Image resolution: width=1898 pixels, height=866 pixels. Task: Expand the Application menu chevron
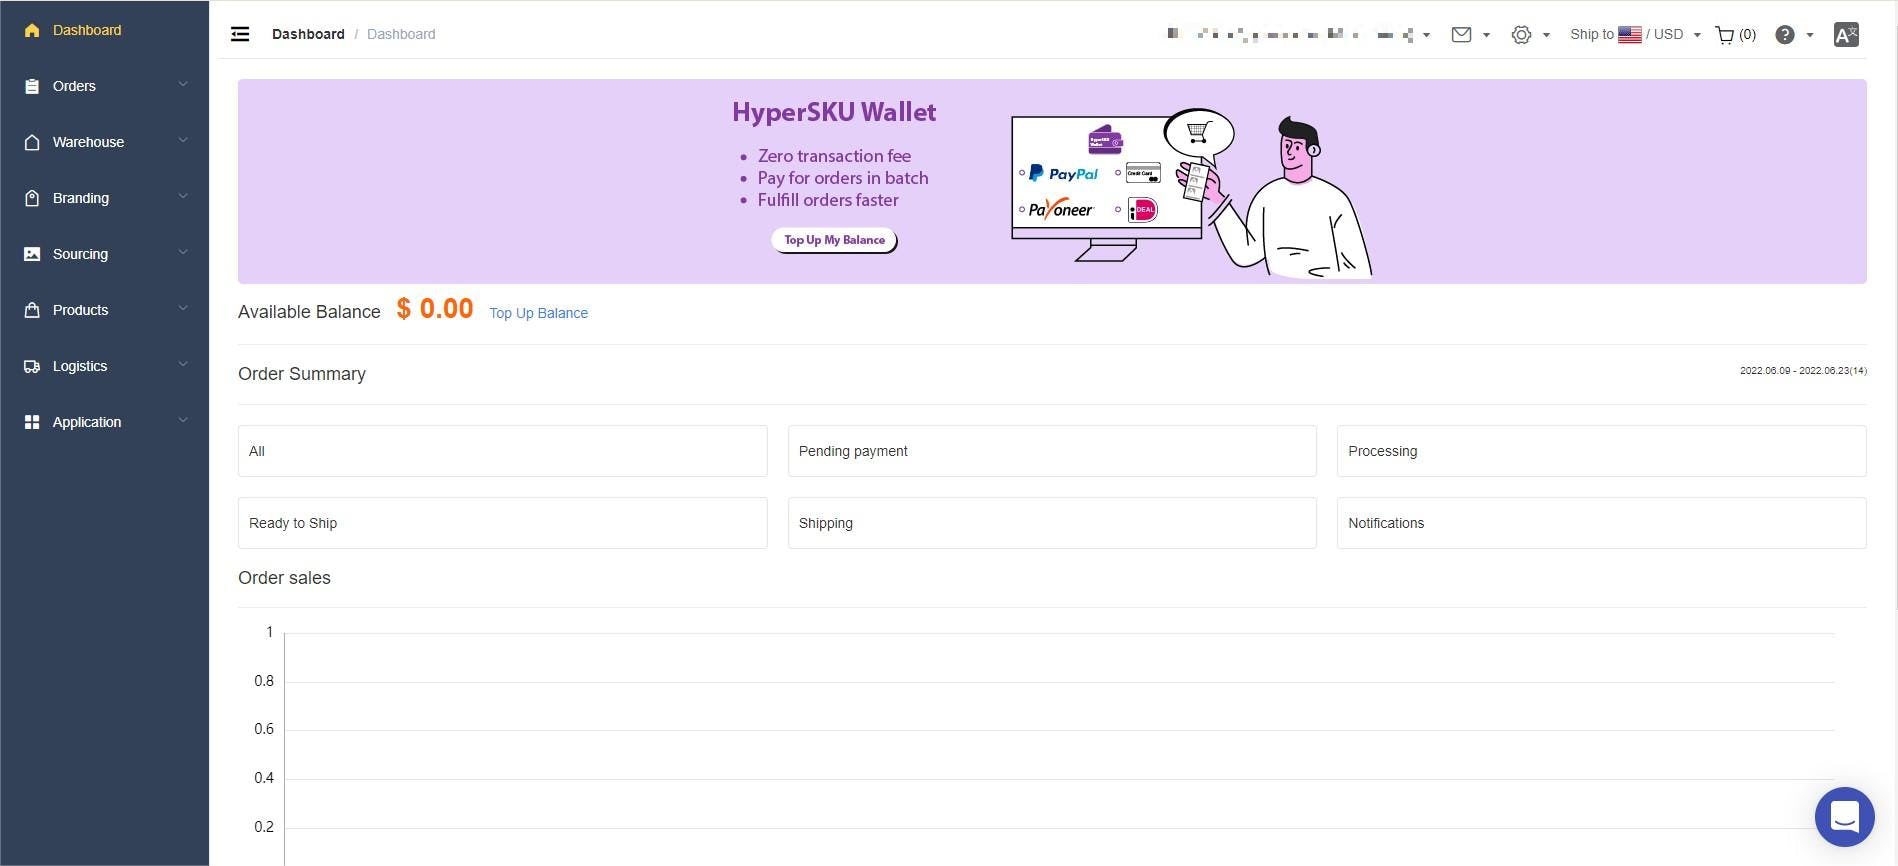pos(183,420)
